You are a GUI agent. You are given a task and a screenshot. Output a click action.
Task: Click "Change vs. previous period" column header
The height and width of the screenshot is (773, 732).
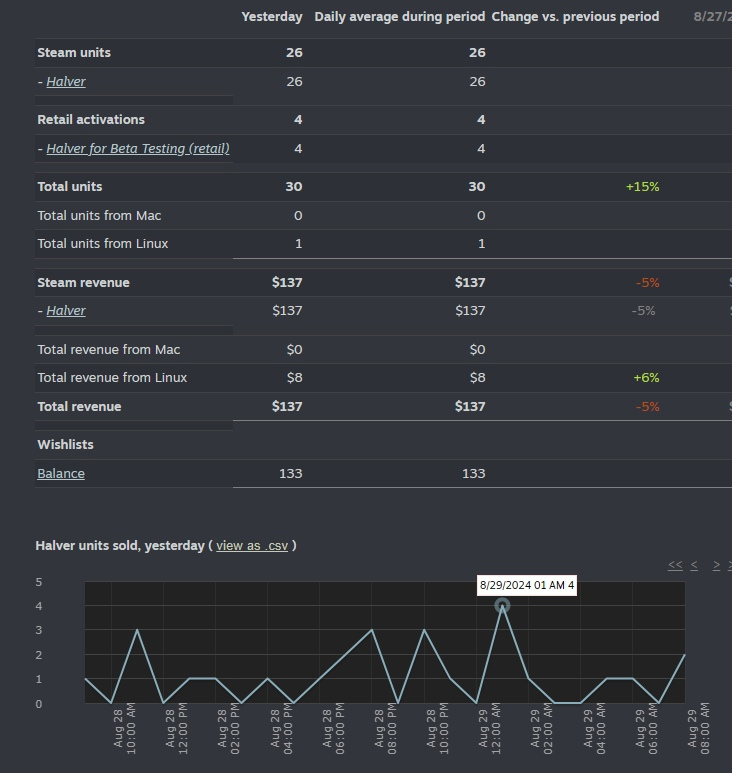click(575, 17)
